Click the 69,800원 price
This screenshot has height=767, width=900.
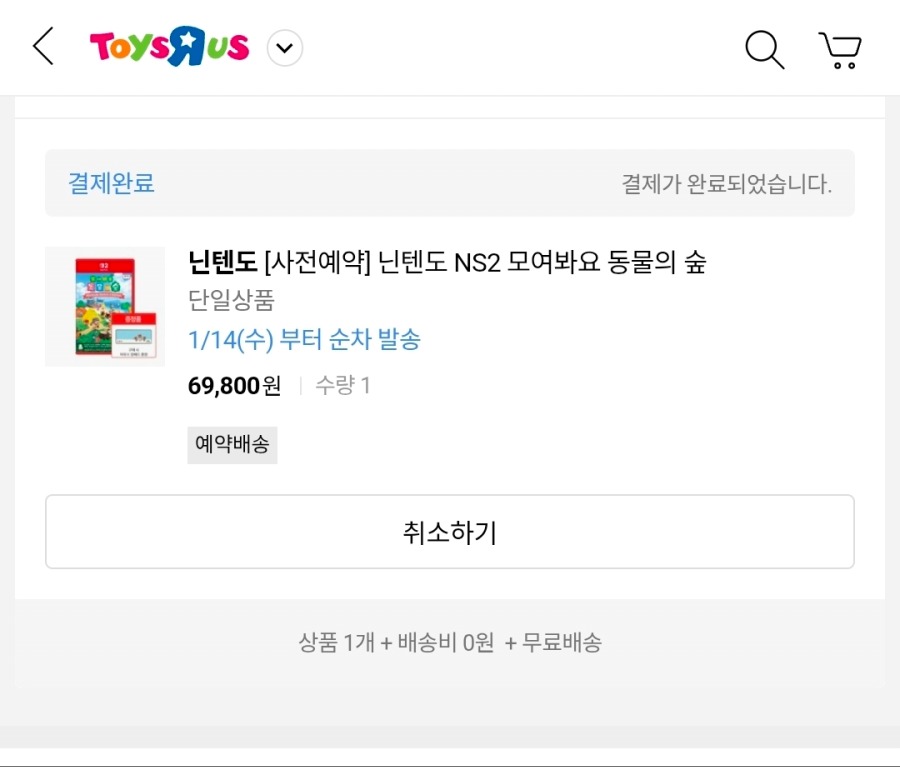pyautogui.click(x=234, y=385)
